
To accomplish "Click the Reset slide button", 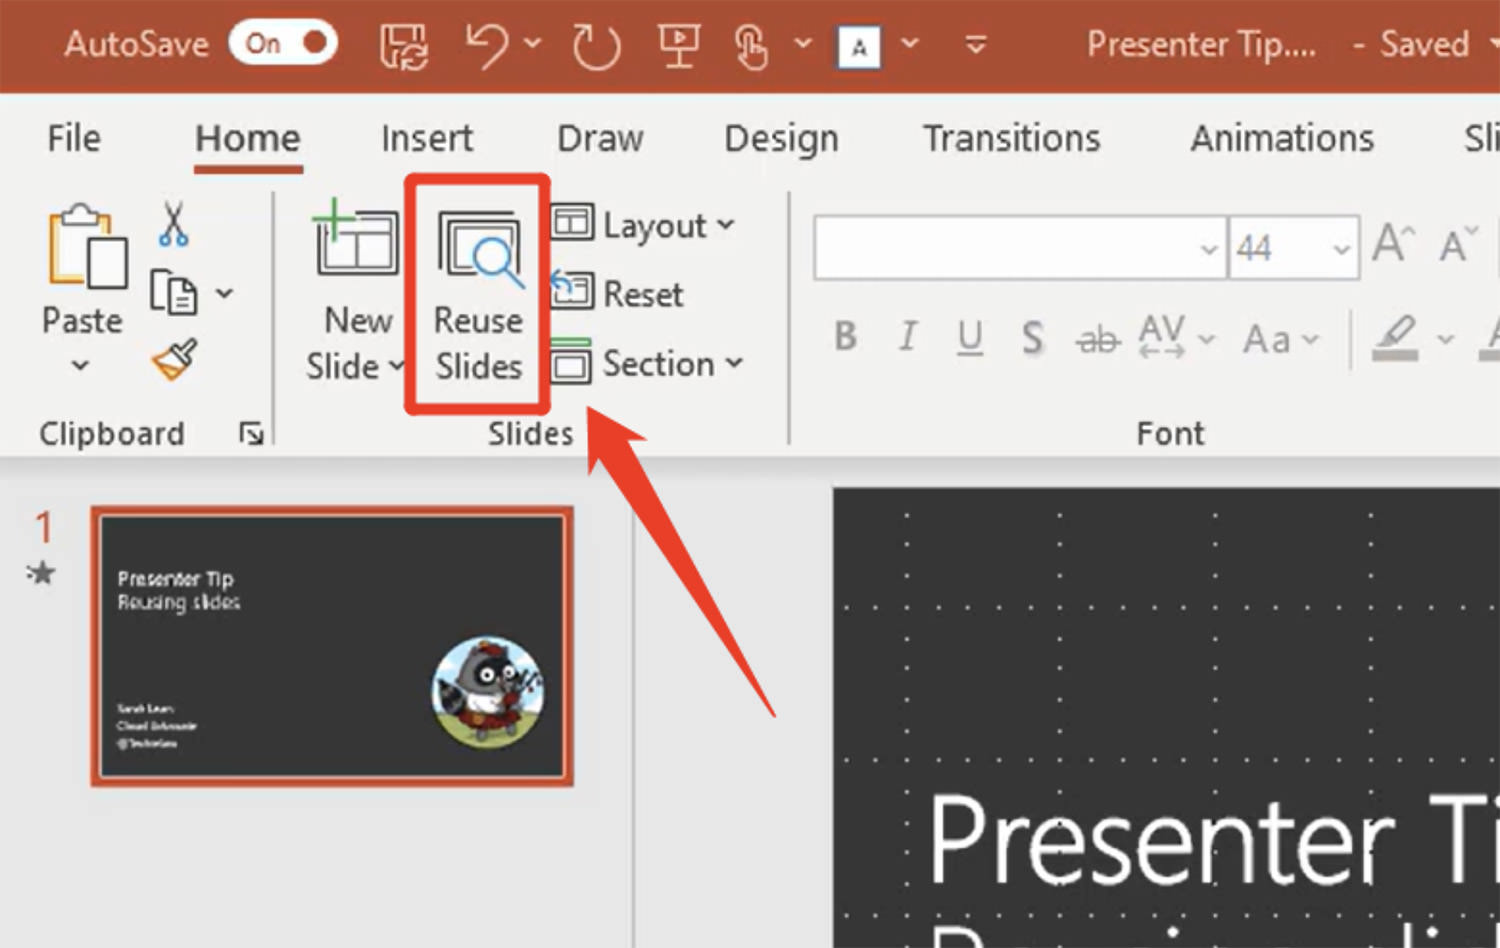I will [617, 294].
